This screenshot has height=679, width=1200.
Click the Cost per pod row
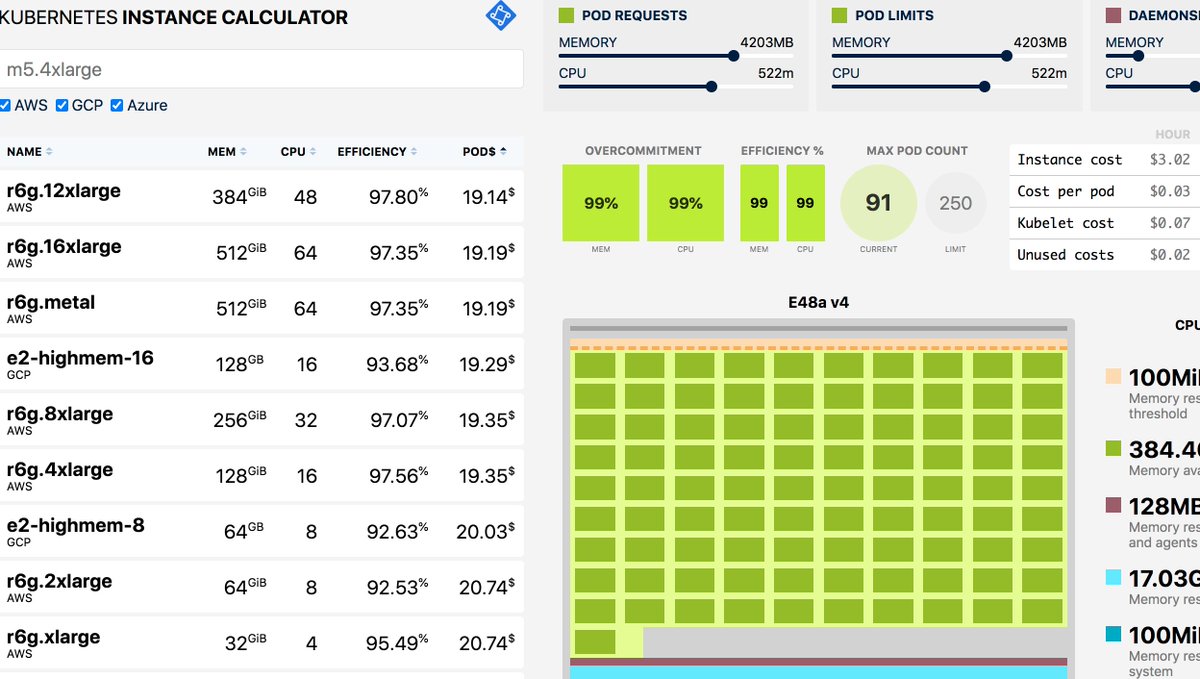[x=1105, y=191]
